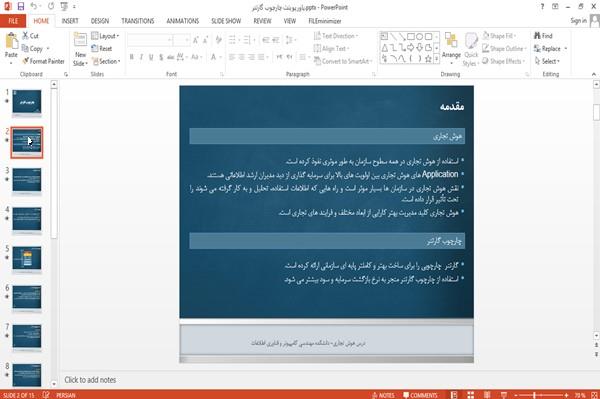Switch to Reading View in the status bar
The width and height of the screenshot is (600, 399).
487,395
